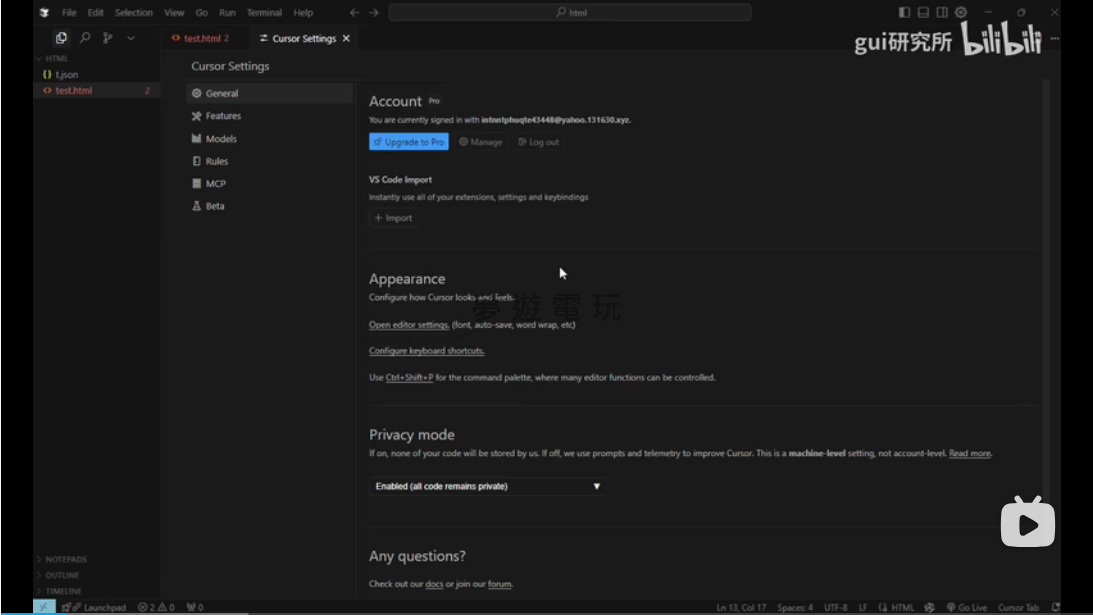
Task: Click the Open editor settings link
Action: pyautogui.click(x=409, y=325)
